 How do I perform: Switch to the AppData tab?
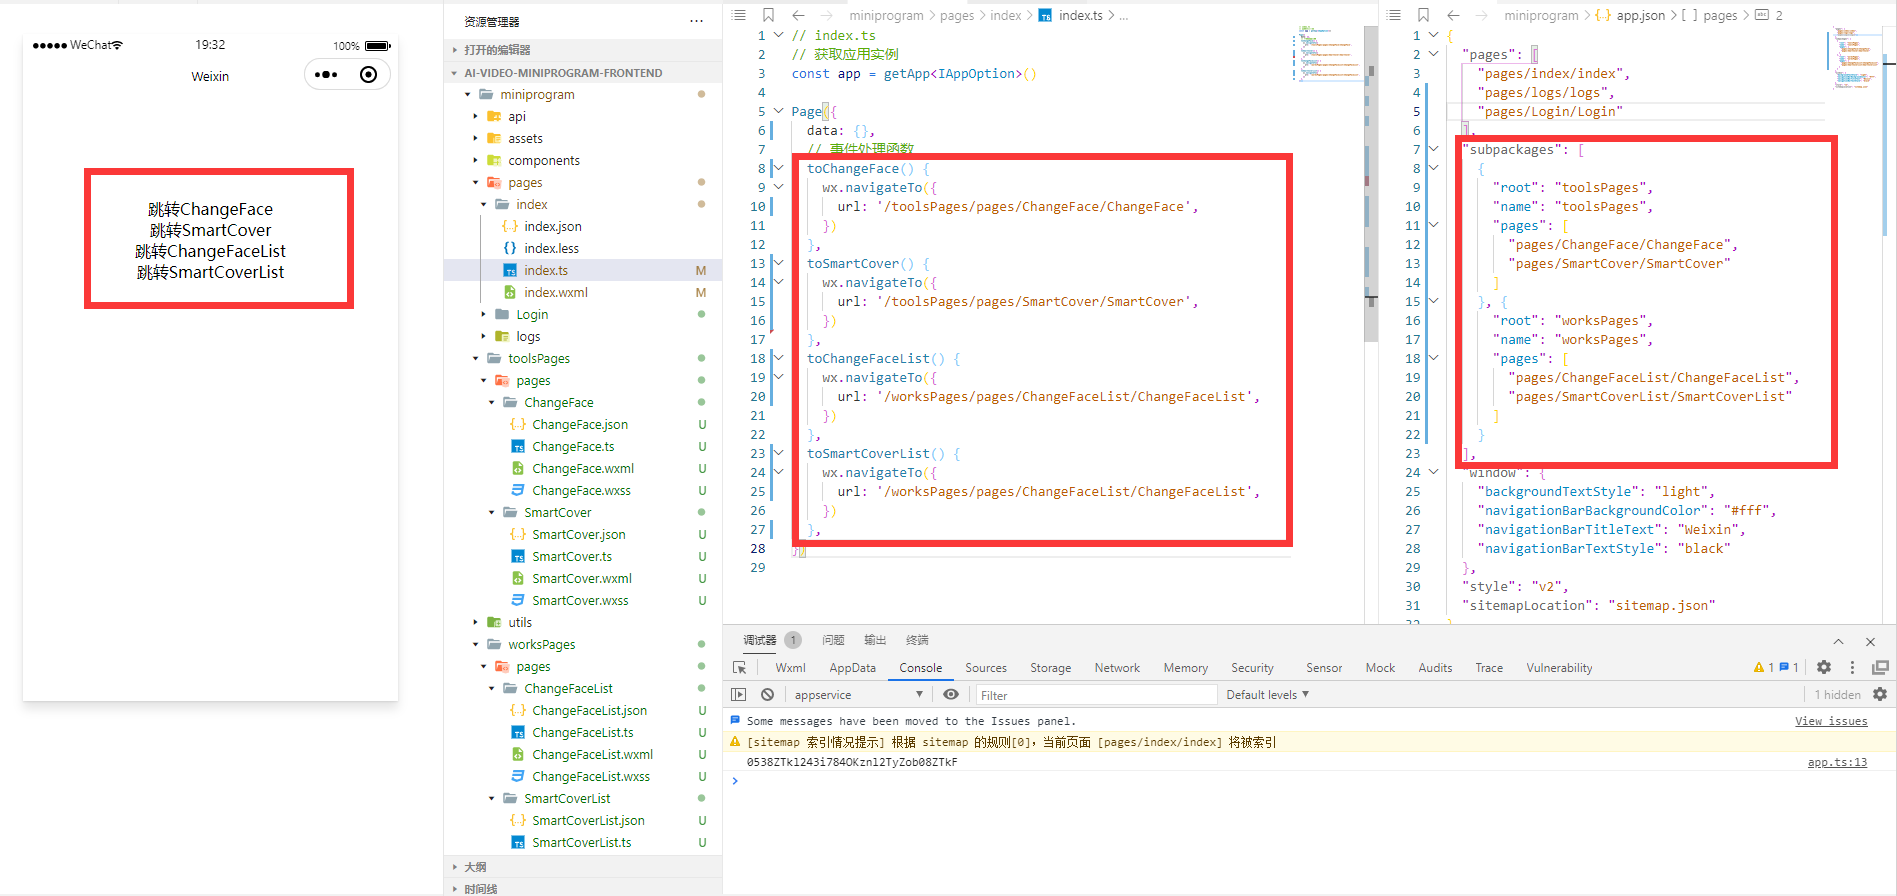tap(852, 668)
